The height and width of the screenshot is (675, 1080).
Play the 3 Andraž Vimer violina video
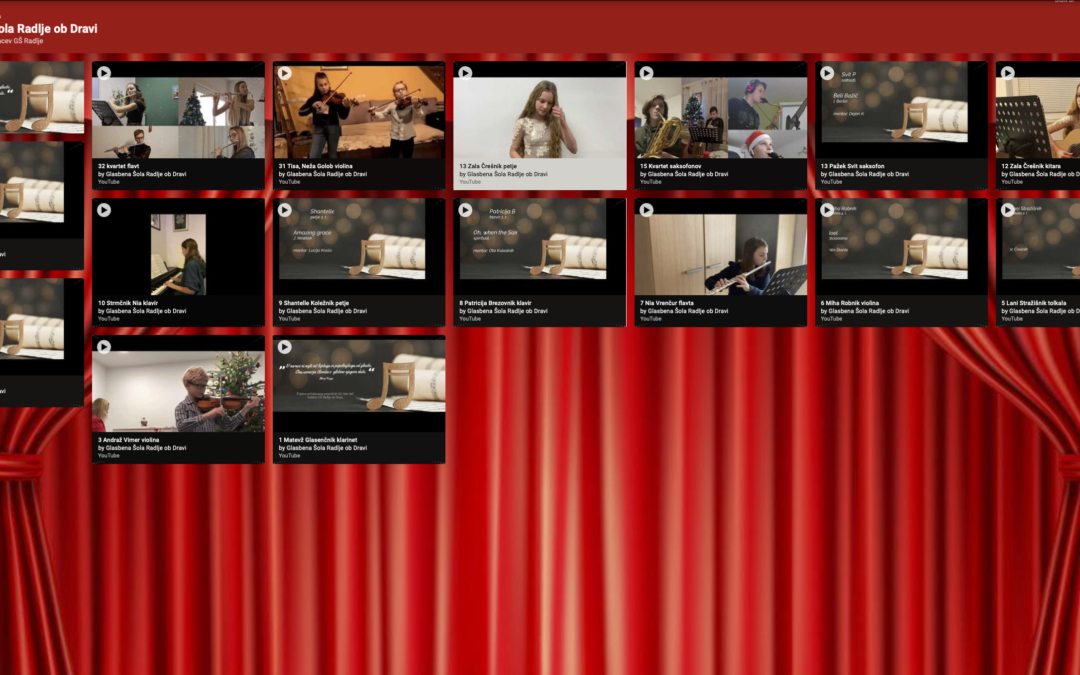[x=104, y=347]
